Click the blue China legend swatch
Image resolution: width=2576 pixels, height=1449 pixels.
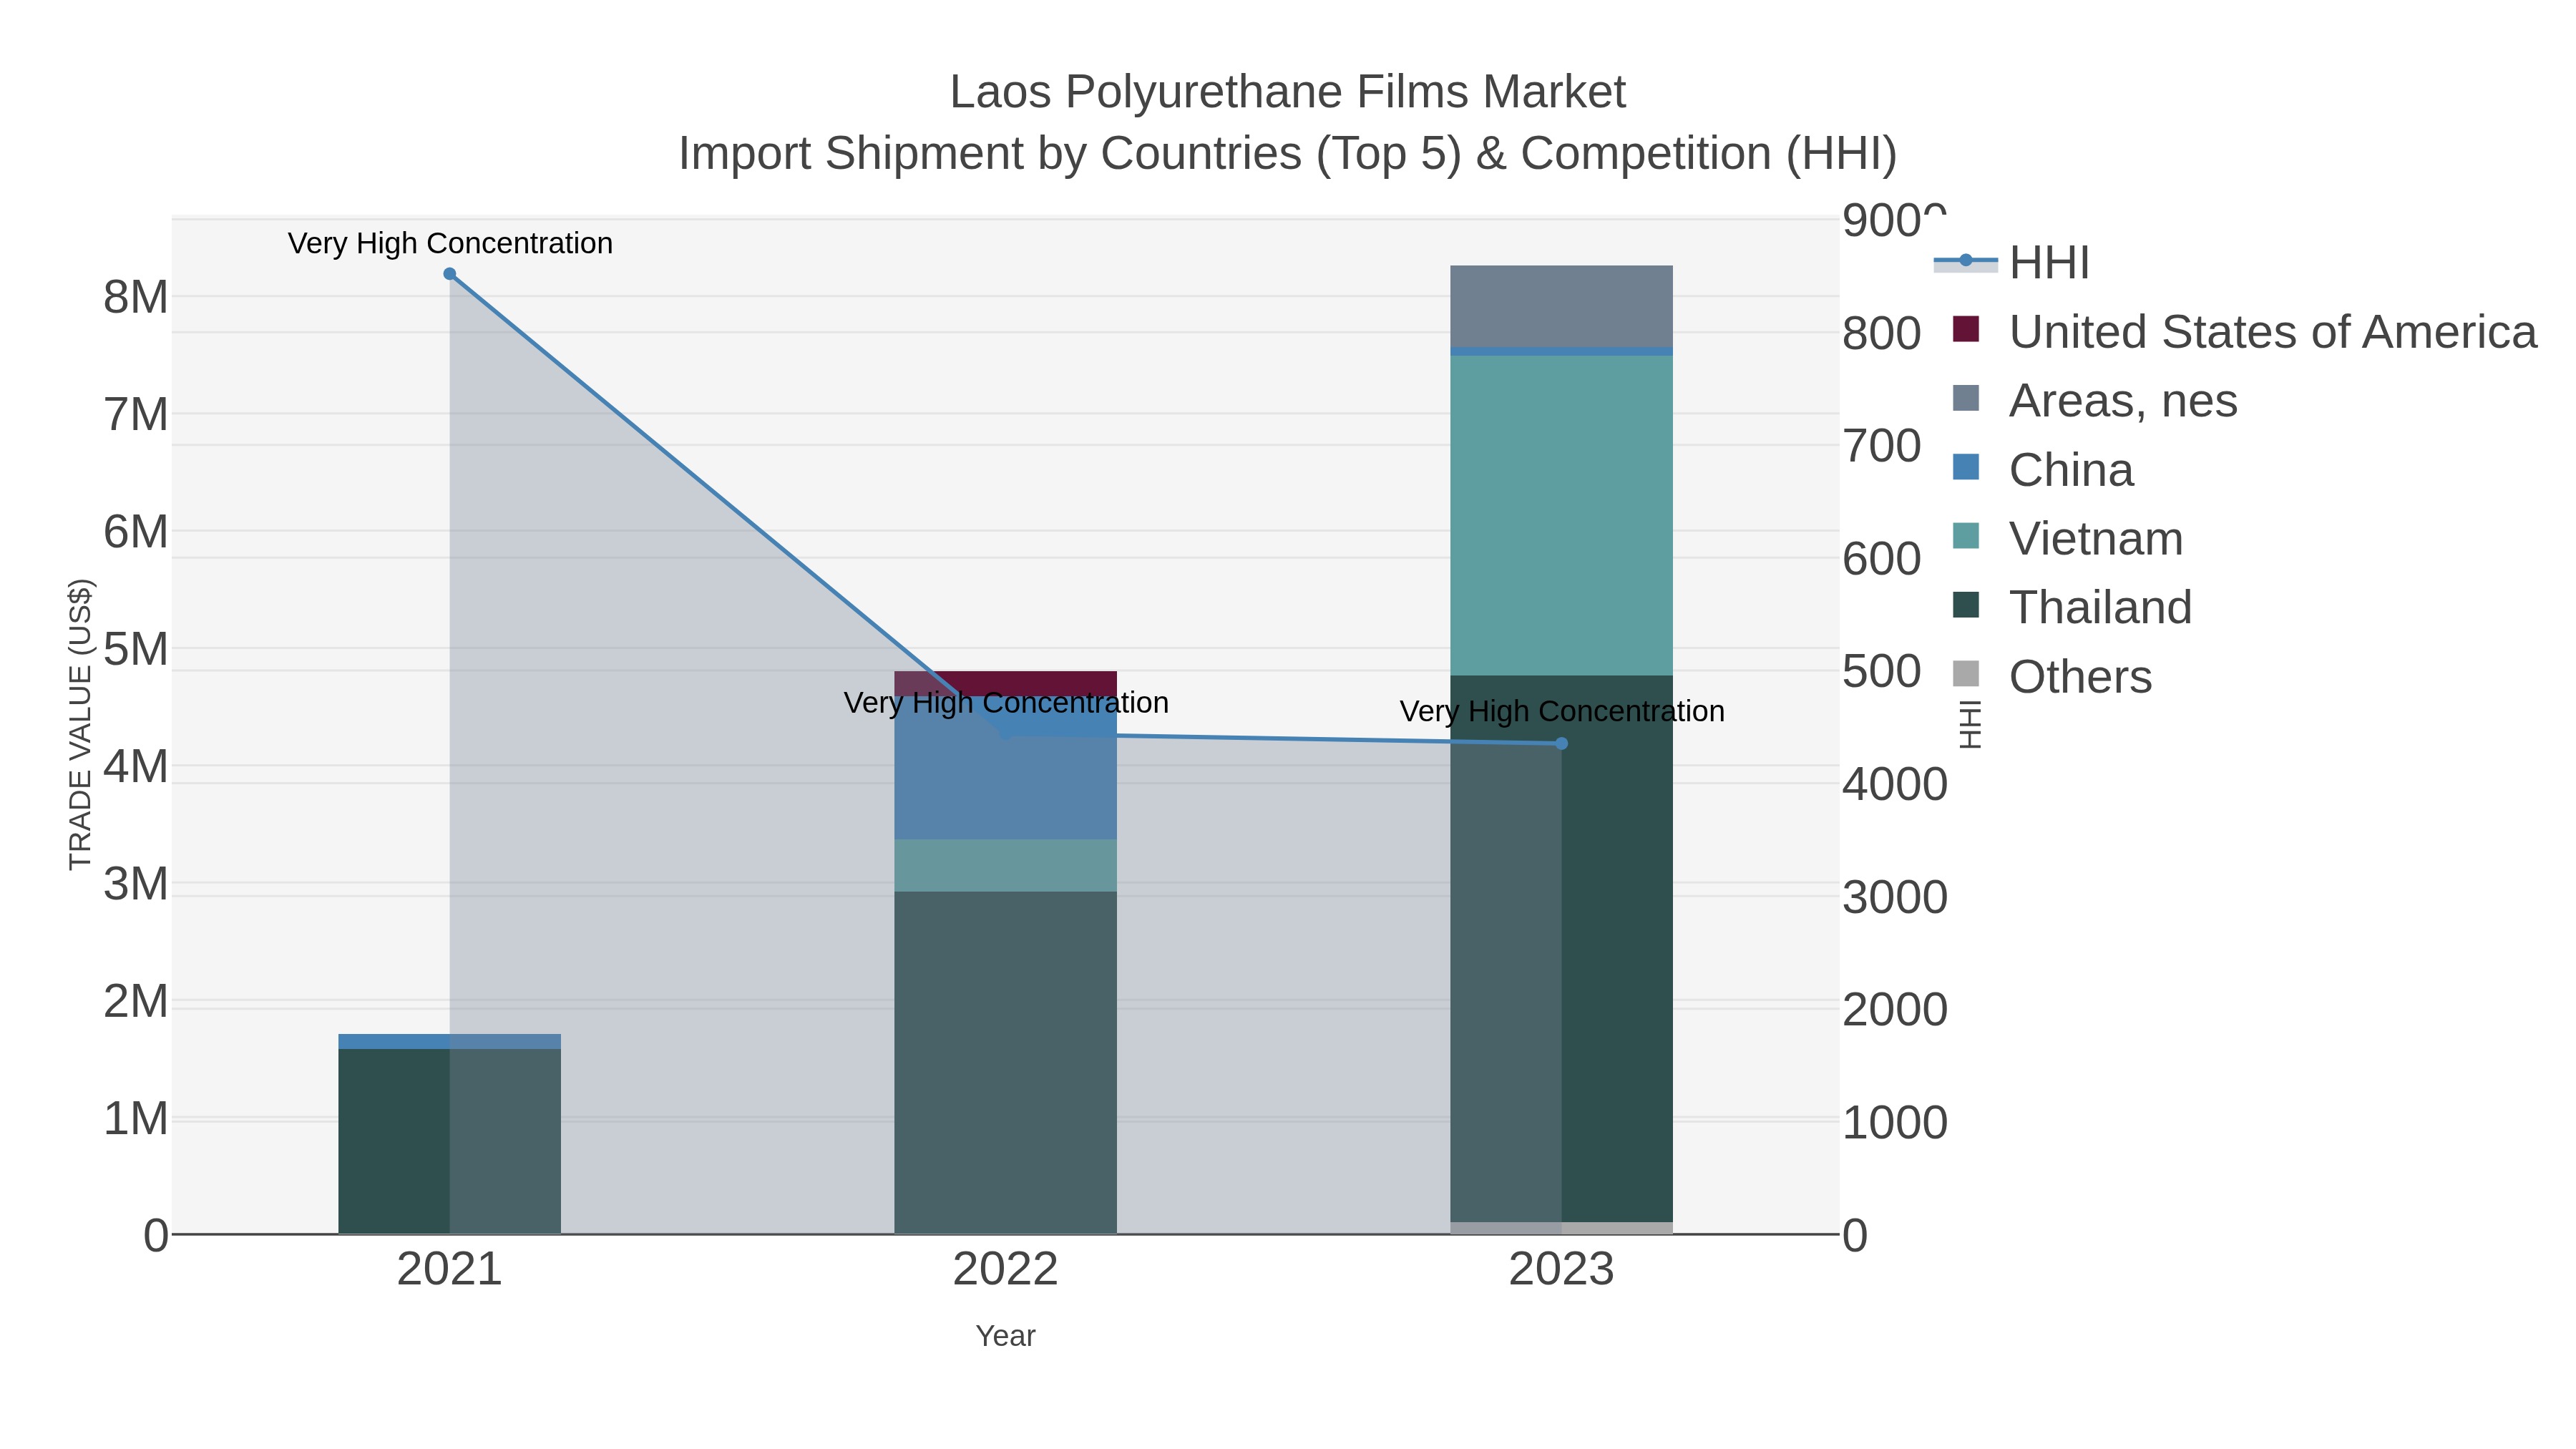click(x=1966, y=467)
